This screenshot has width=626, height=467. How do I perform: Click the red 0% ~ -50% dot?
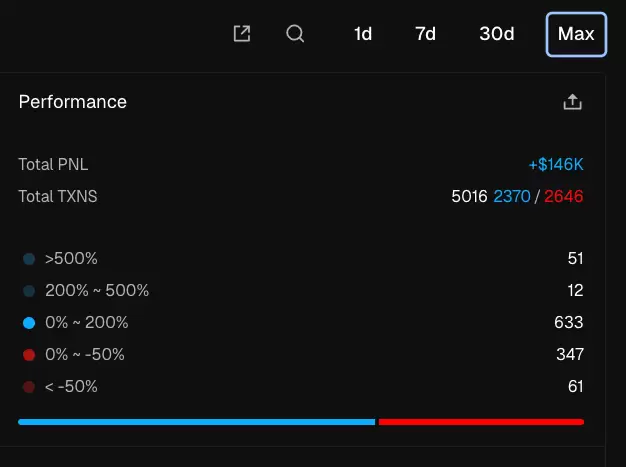pyautogui.click(x=29, y=355)
